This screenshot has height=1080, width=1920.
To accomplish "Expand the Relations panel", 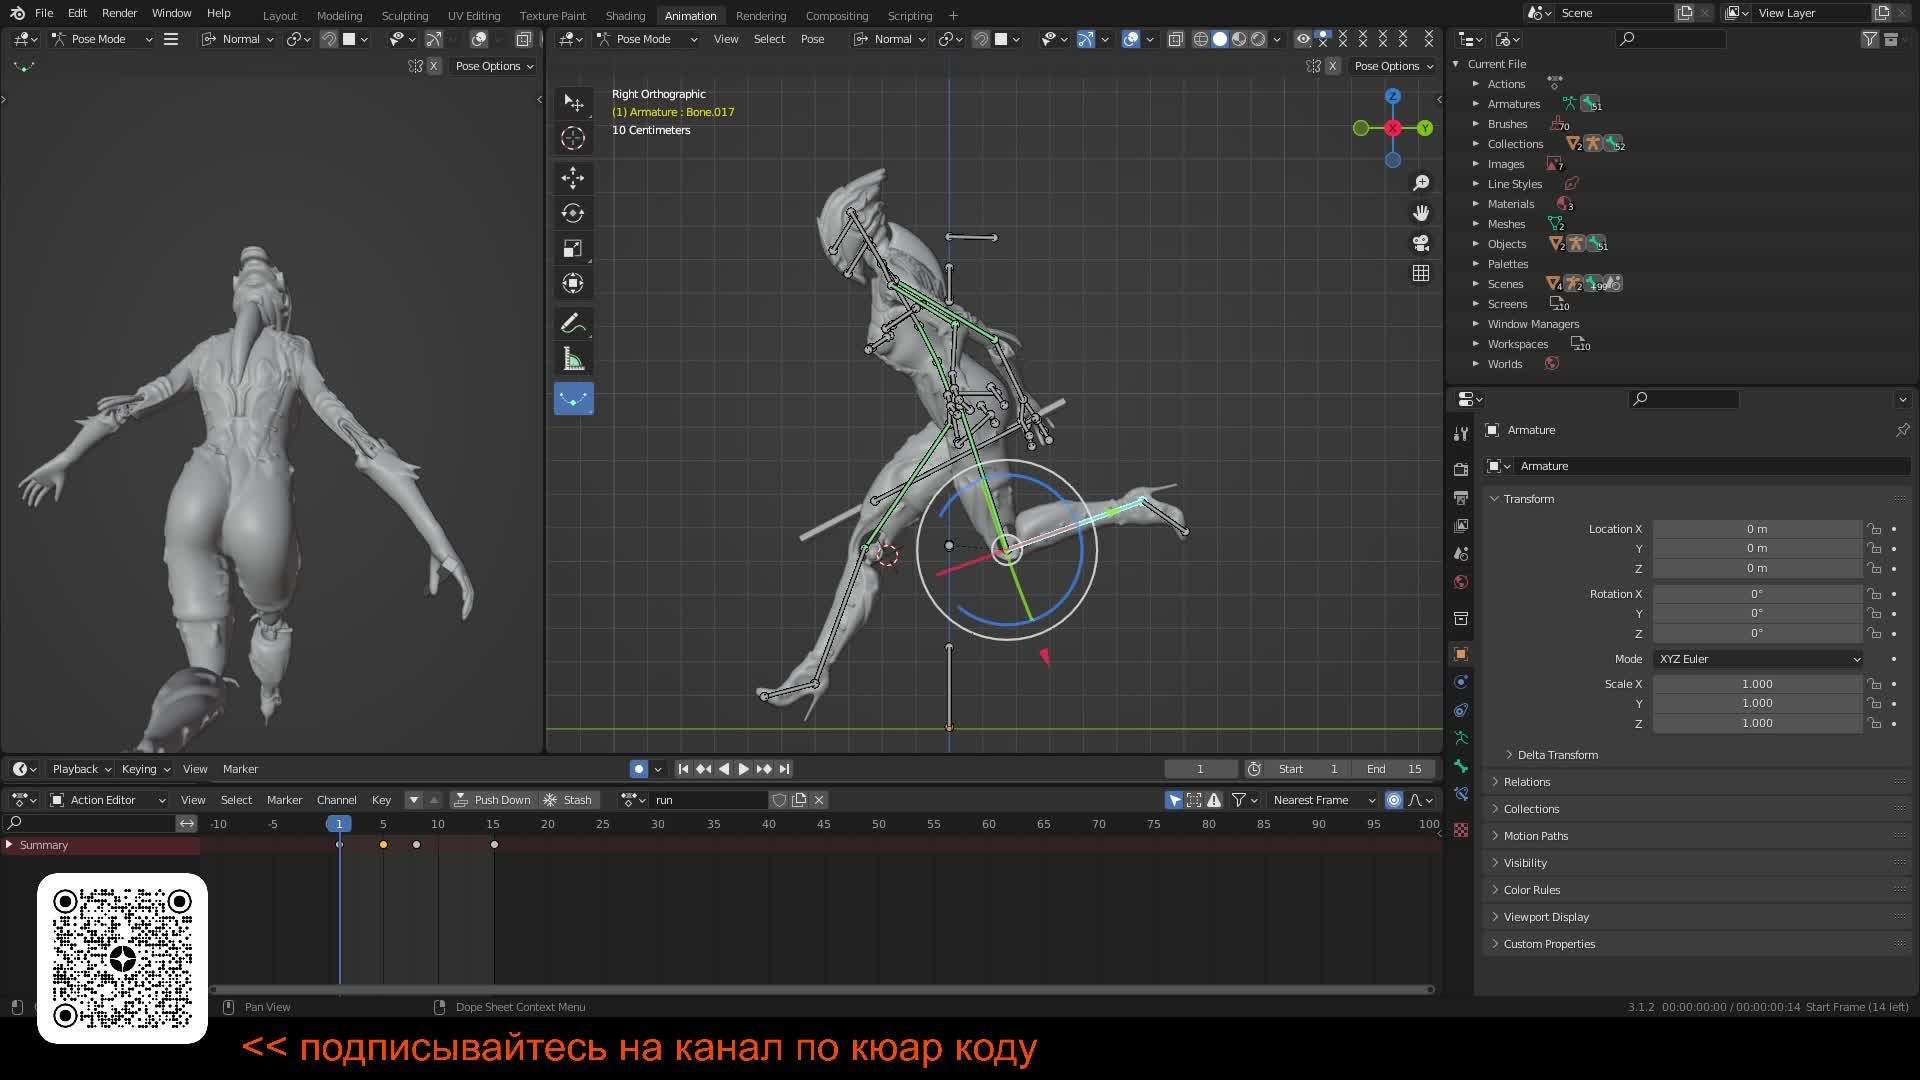I will point(1526,782).
